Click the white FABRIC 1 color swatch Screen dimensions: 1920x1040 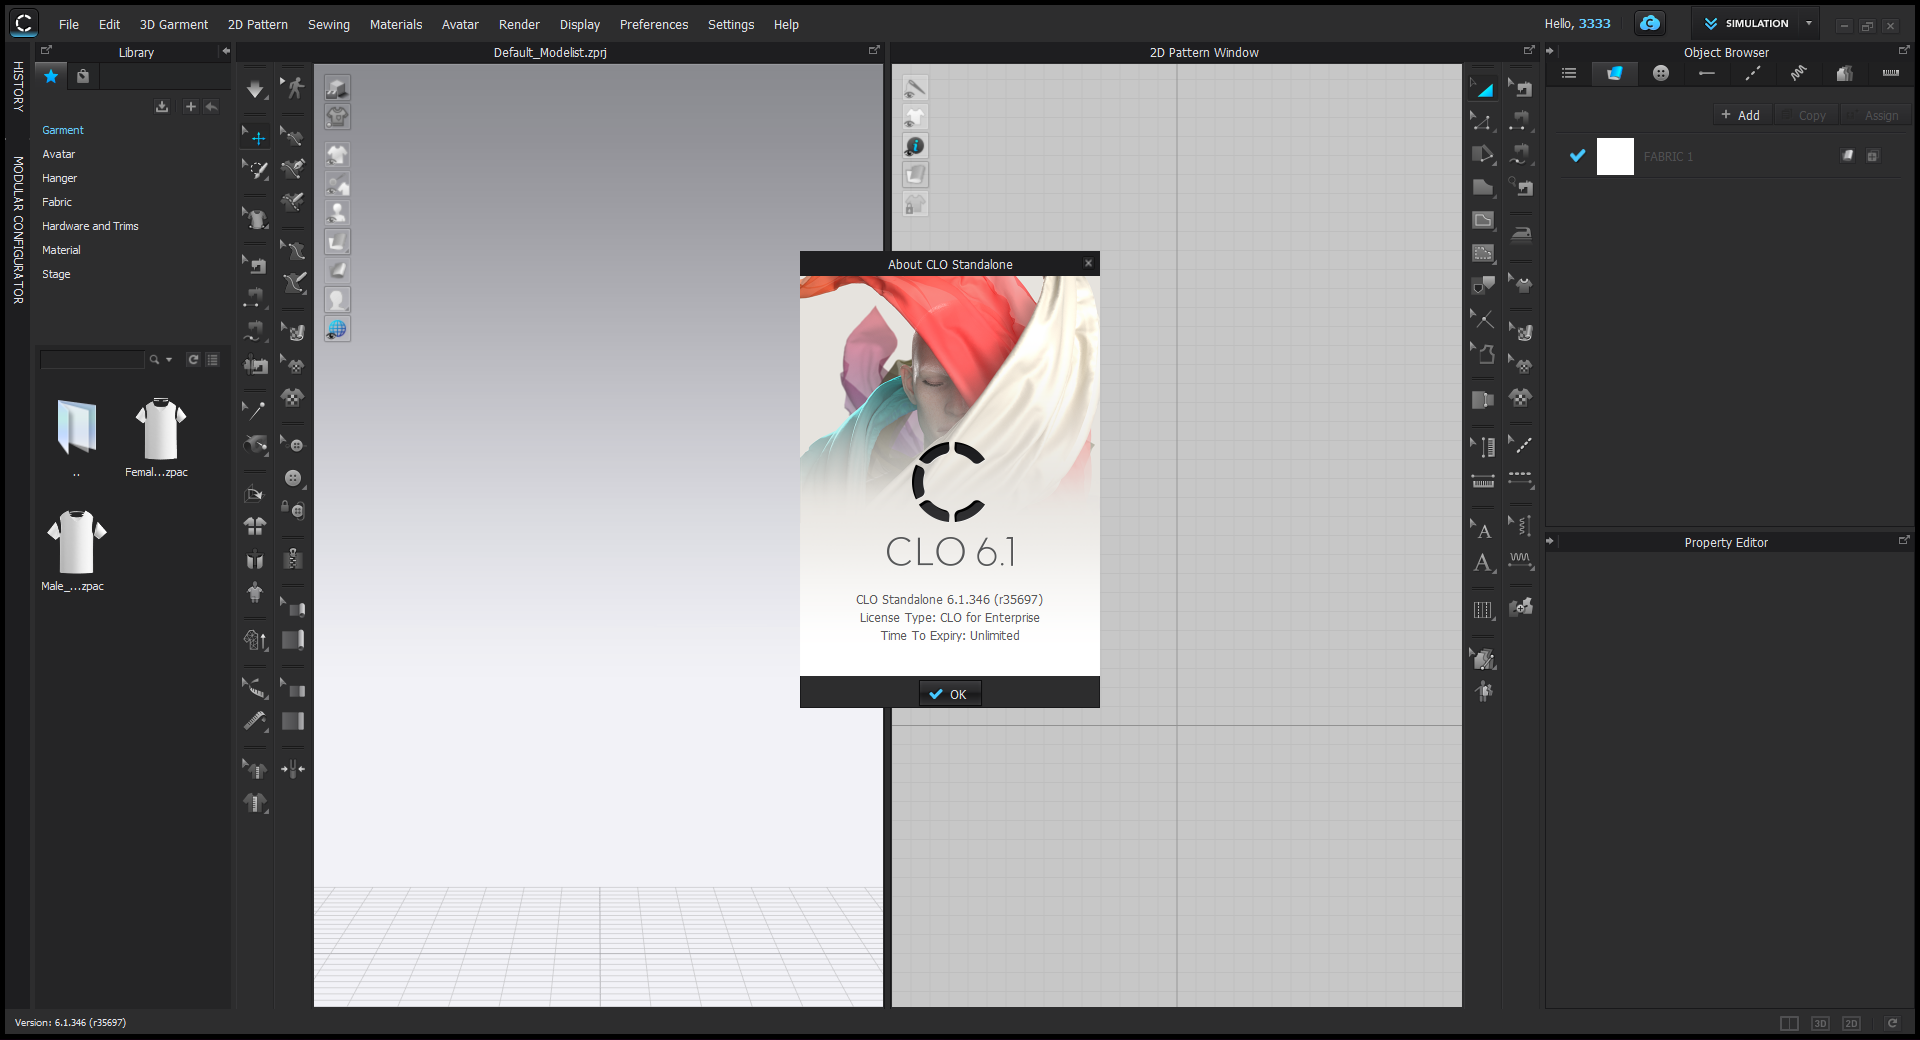tap(1615, 156)
